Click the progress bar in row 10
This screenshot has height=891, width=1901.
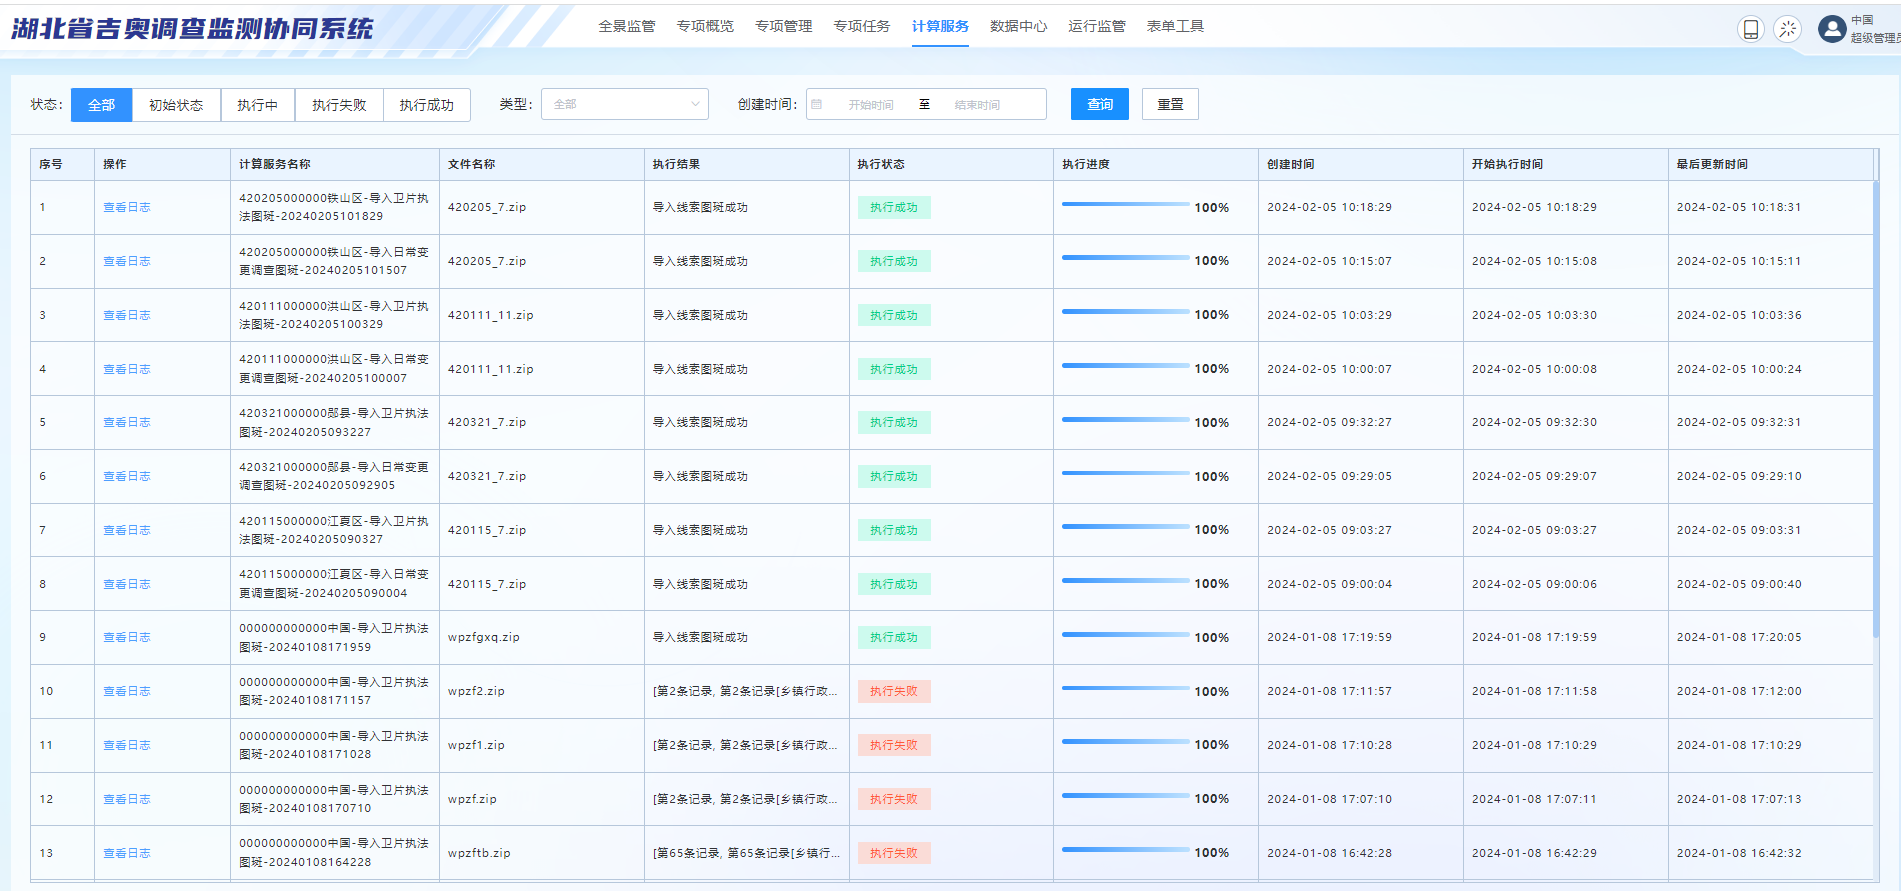click(1125, 688)
